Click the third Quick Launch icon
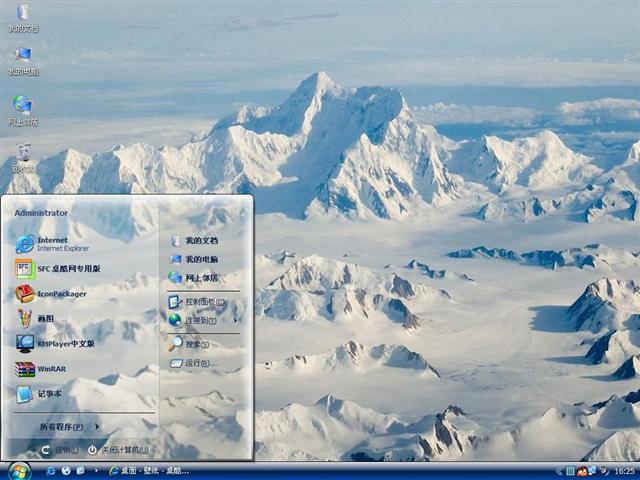 coord(81,471)
